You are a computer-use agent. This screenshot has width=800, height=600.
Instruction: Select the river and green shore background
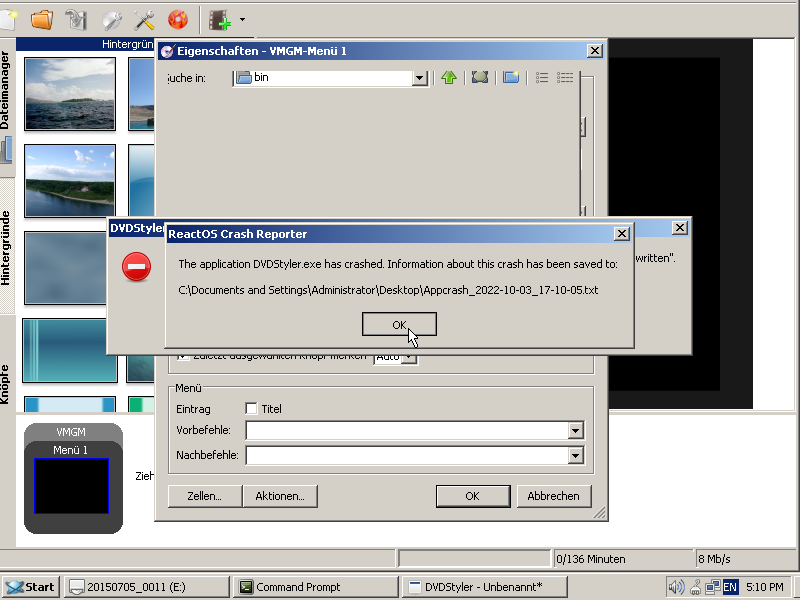[70, 181]
